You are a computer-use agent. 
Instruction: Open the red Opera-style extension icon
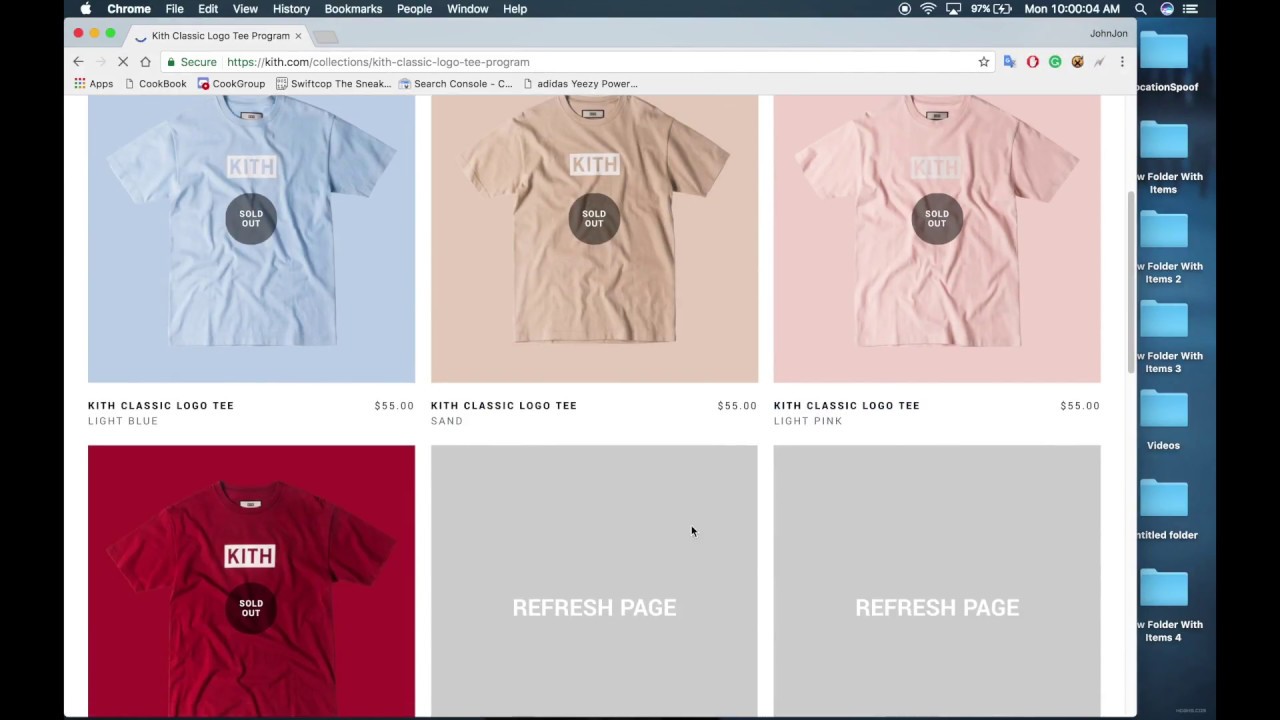click(x=1032, y=62)
